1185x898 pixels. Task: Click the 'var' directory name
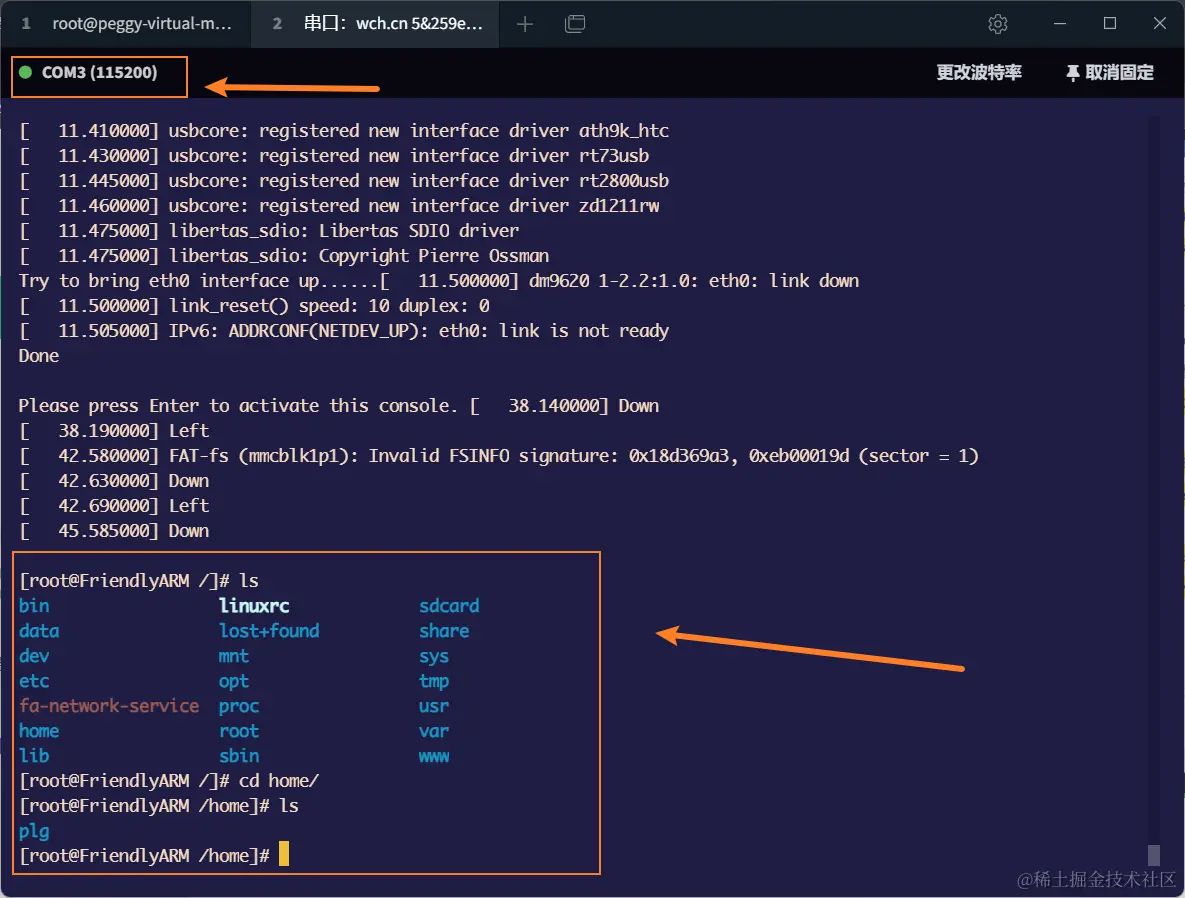pyautogui.click(x=434, y=730)
